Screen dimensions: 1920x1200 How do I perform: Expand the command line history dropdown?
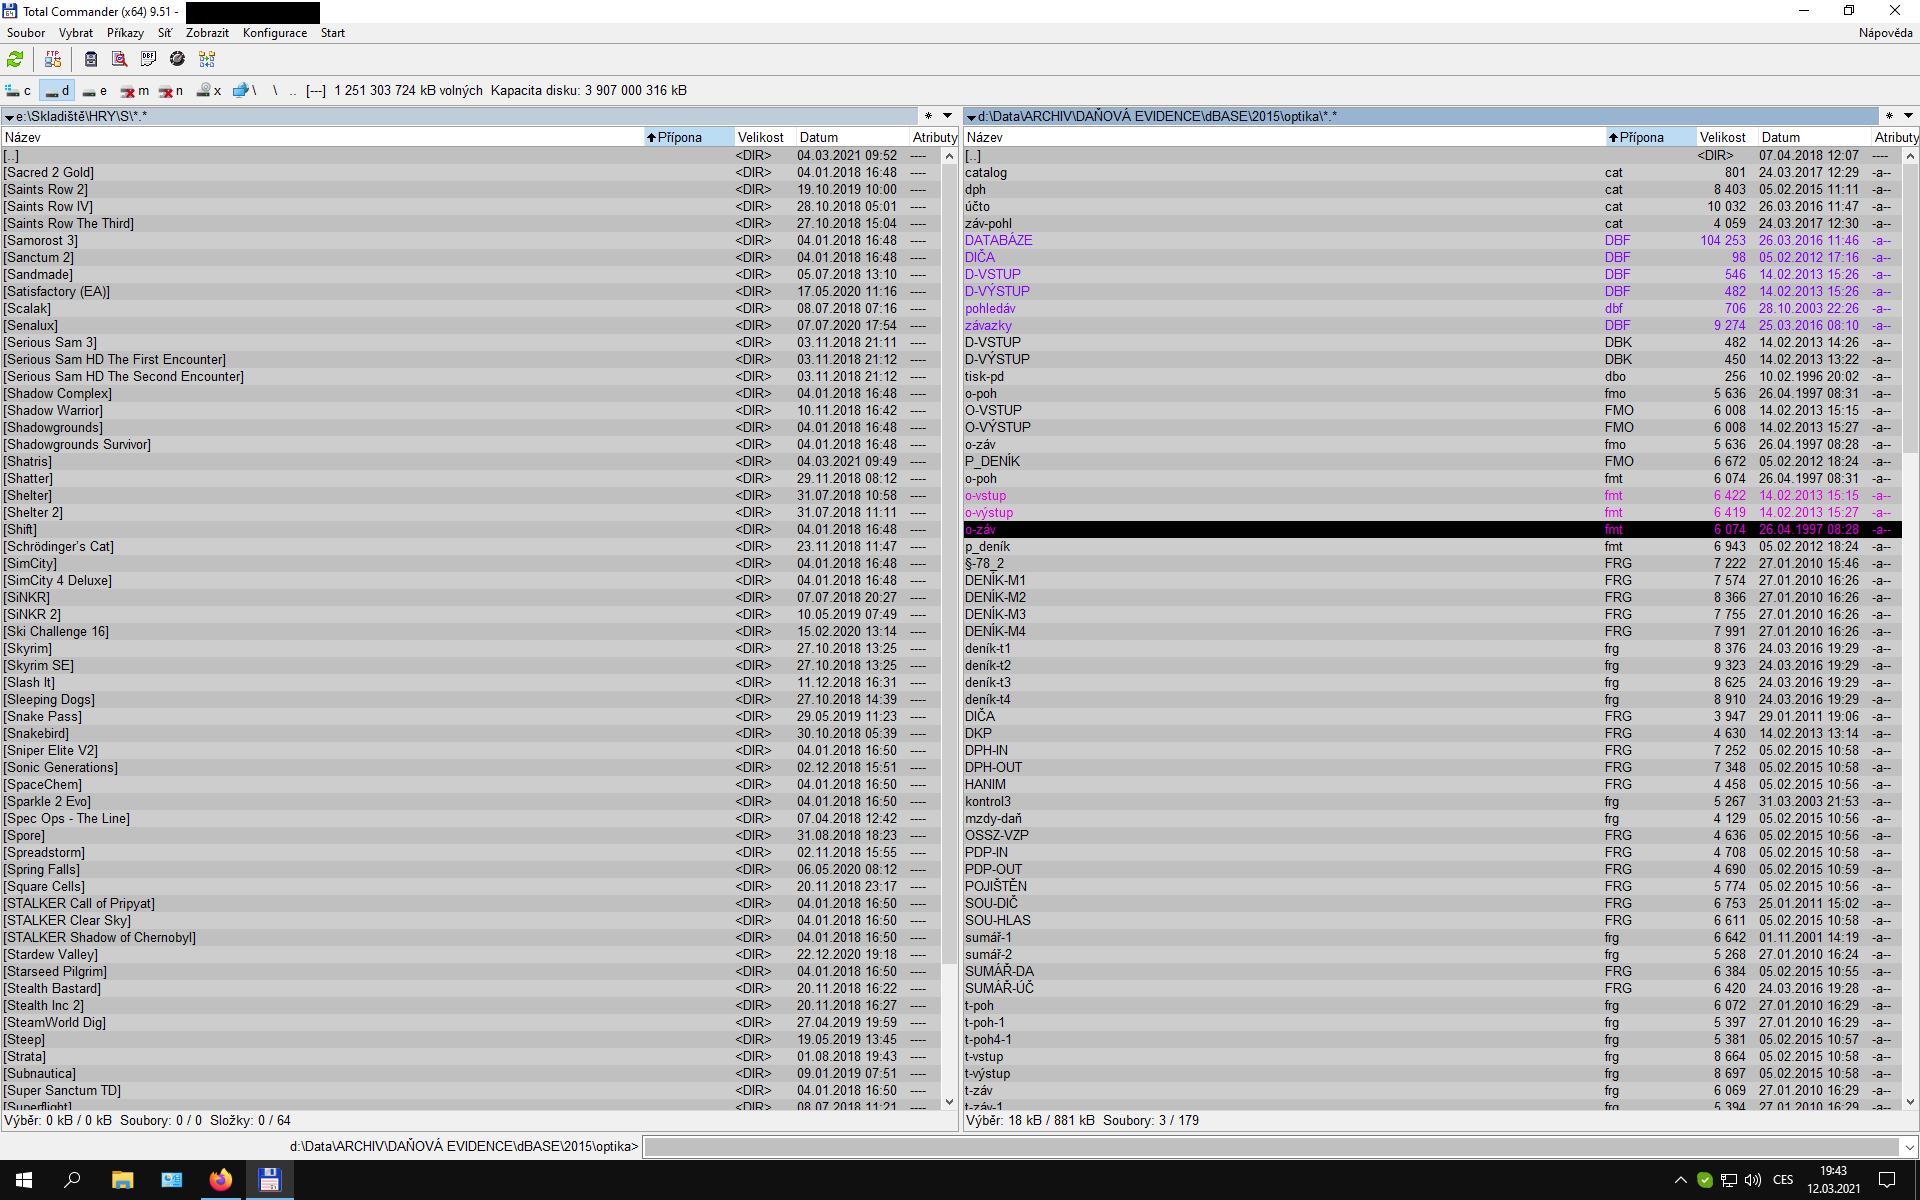(x=1909, y=1147)
